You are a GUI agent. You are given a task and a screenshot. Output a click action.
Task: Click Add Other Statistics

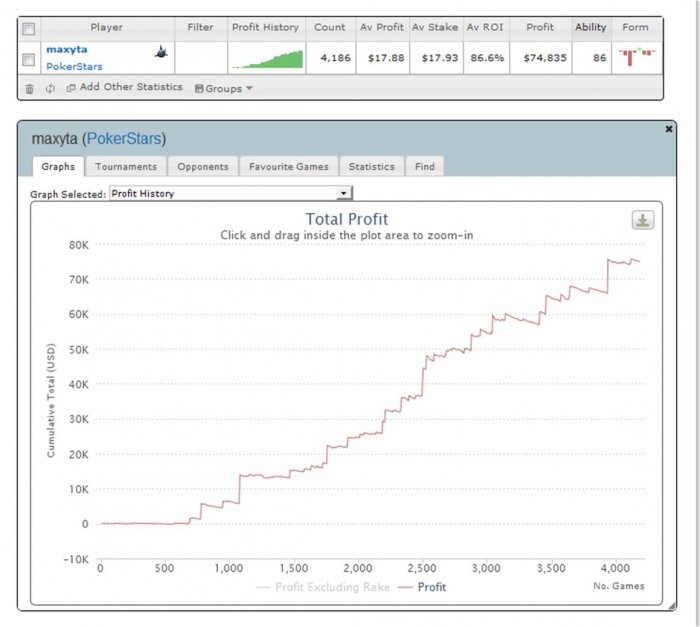[124, 88]
